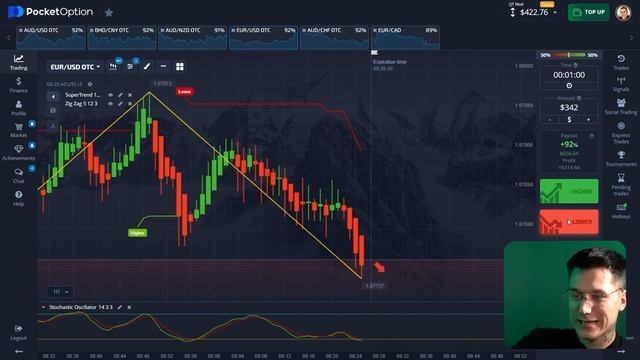Open Social Trading
The image size is (640, 360).
click(621, 107)
